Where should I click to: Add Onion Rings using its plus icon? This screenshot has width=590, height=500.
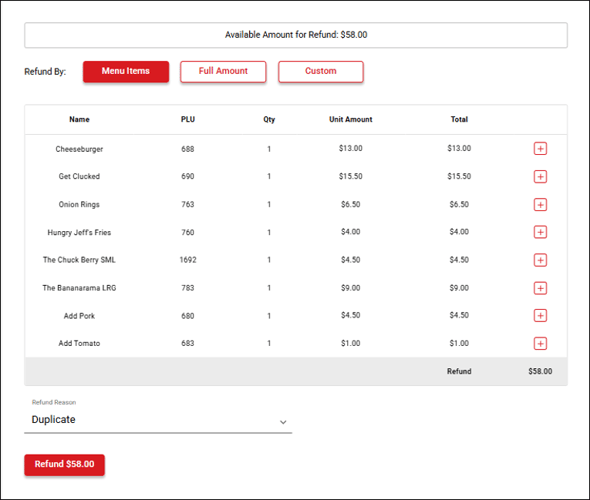540,205
